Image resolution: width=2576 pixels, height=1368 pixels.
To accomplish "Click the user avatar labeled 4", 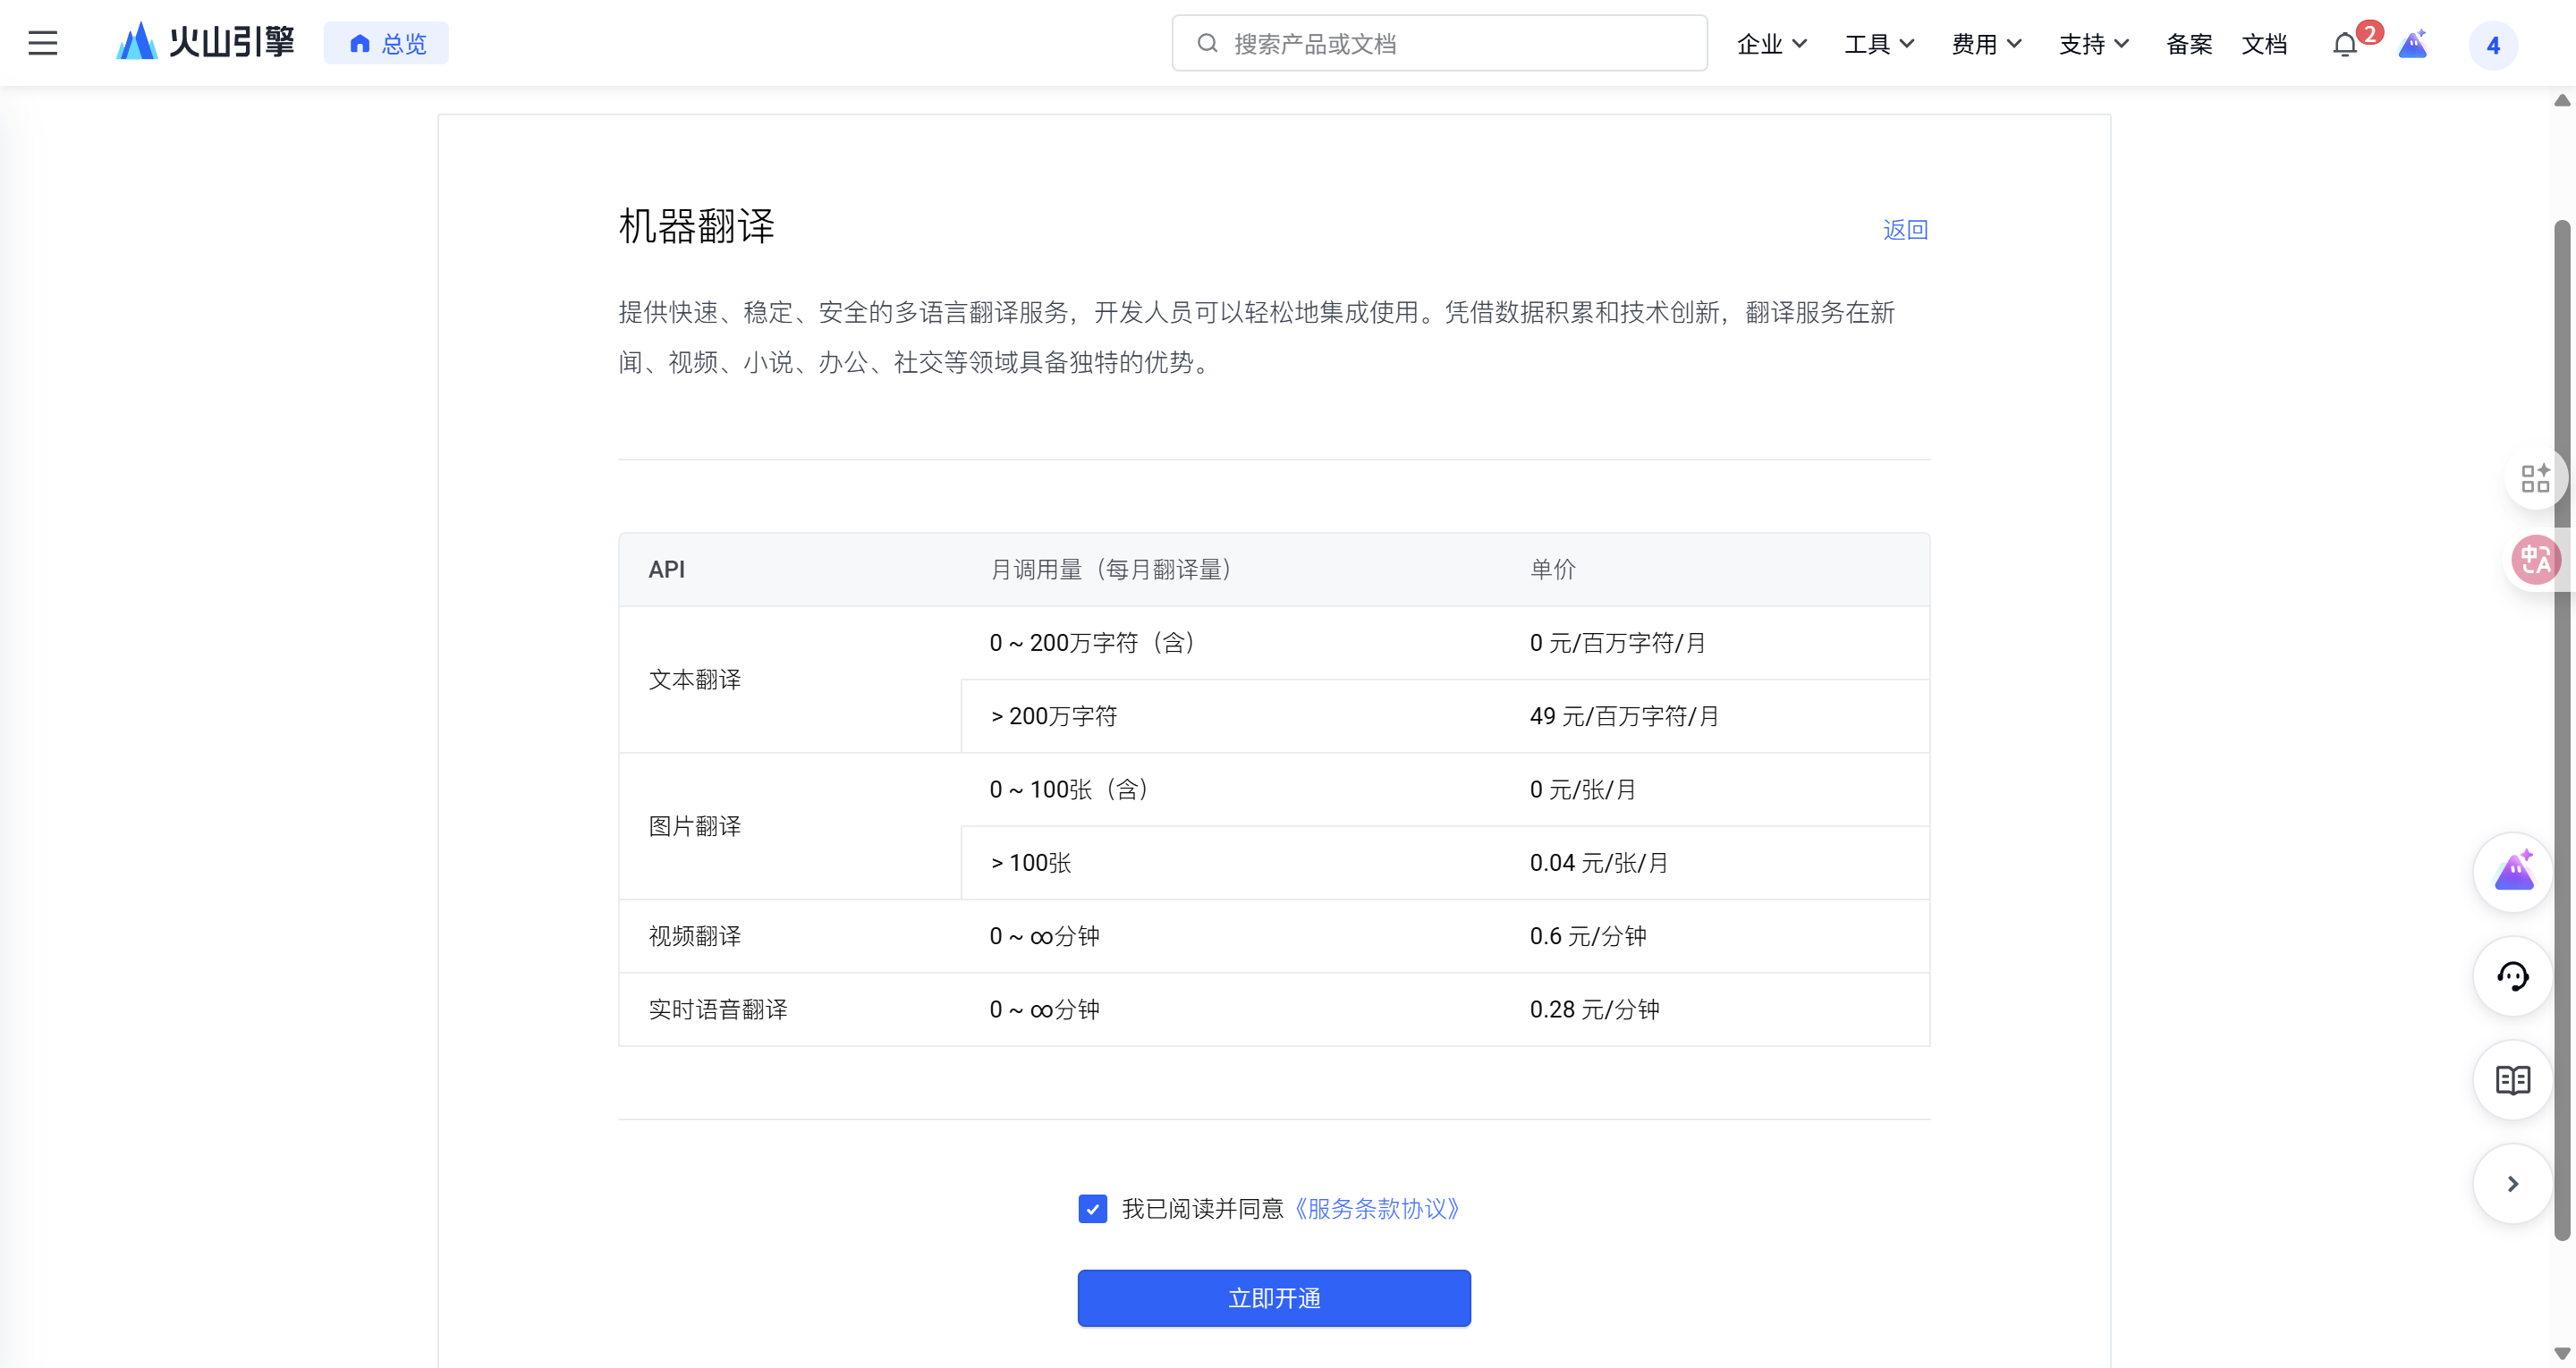I will 2492,45.
